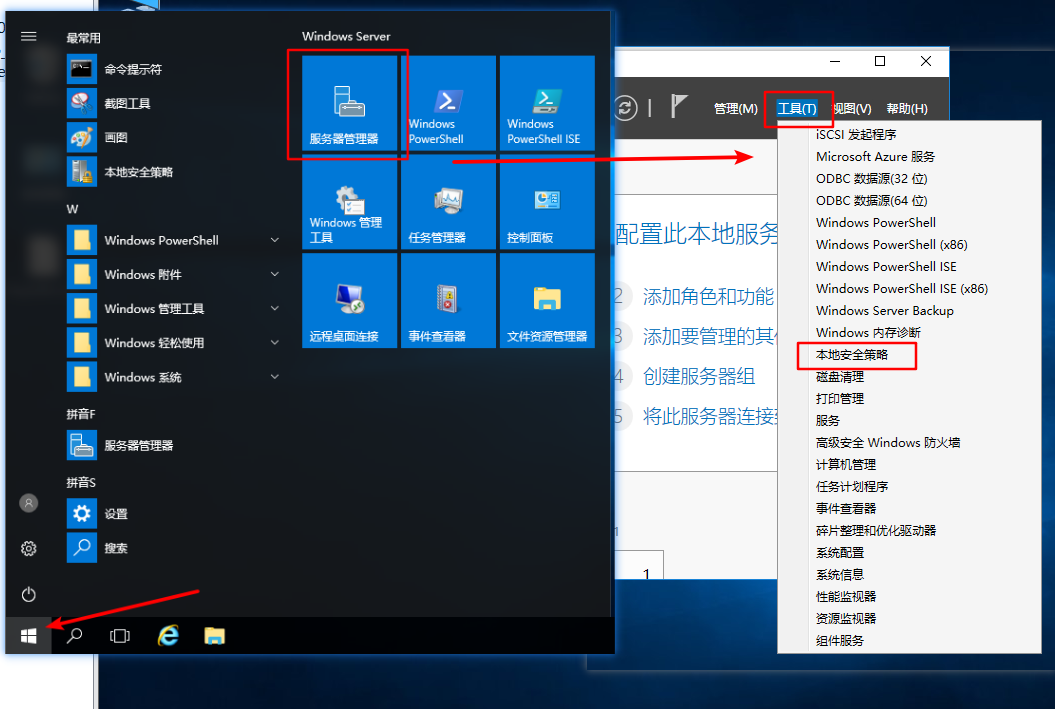Image resolution: width=1055 pixels, height=709 pixels.
Task: Open 服务器管理器 under 拼音F list
Action: (174, 445)
